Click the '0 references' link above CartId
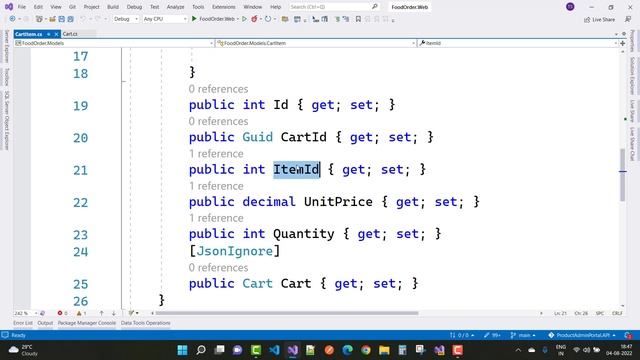This screenshot has height=360, width=640. pos(218,122)
